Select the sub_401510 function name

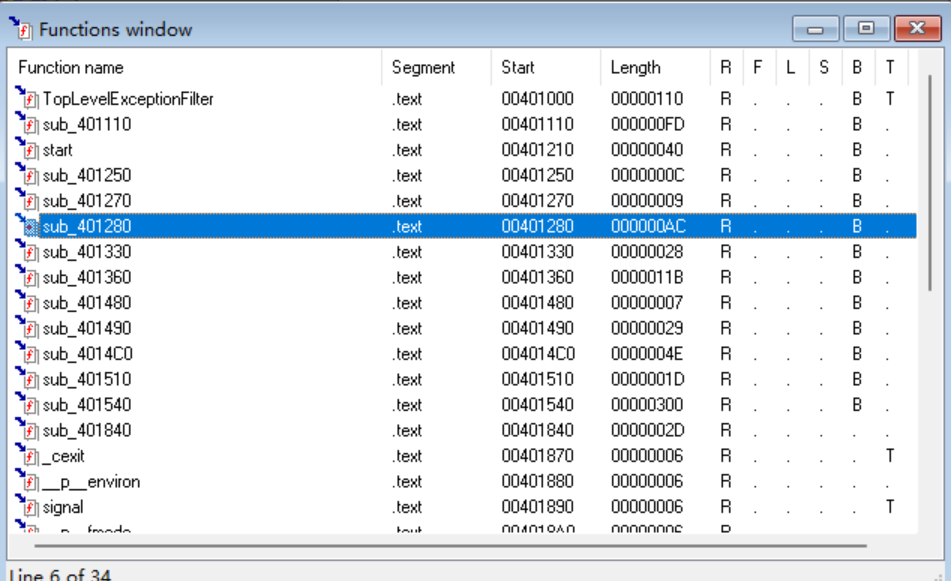pos(87,379)
